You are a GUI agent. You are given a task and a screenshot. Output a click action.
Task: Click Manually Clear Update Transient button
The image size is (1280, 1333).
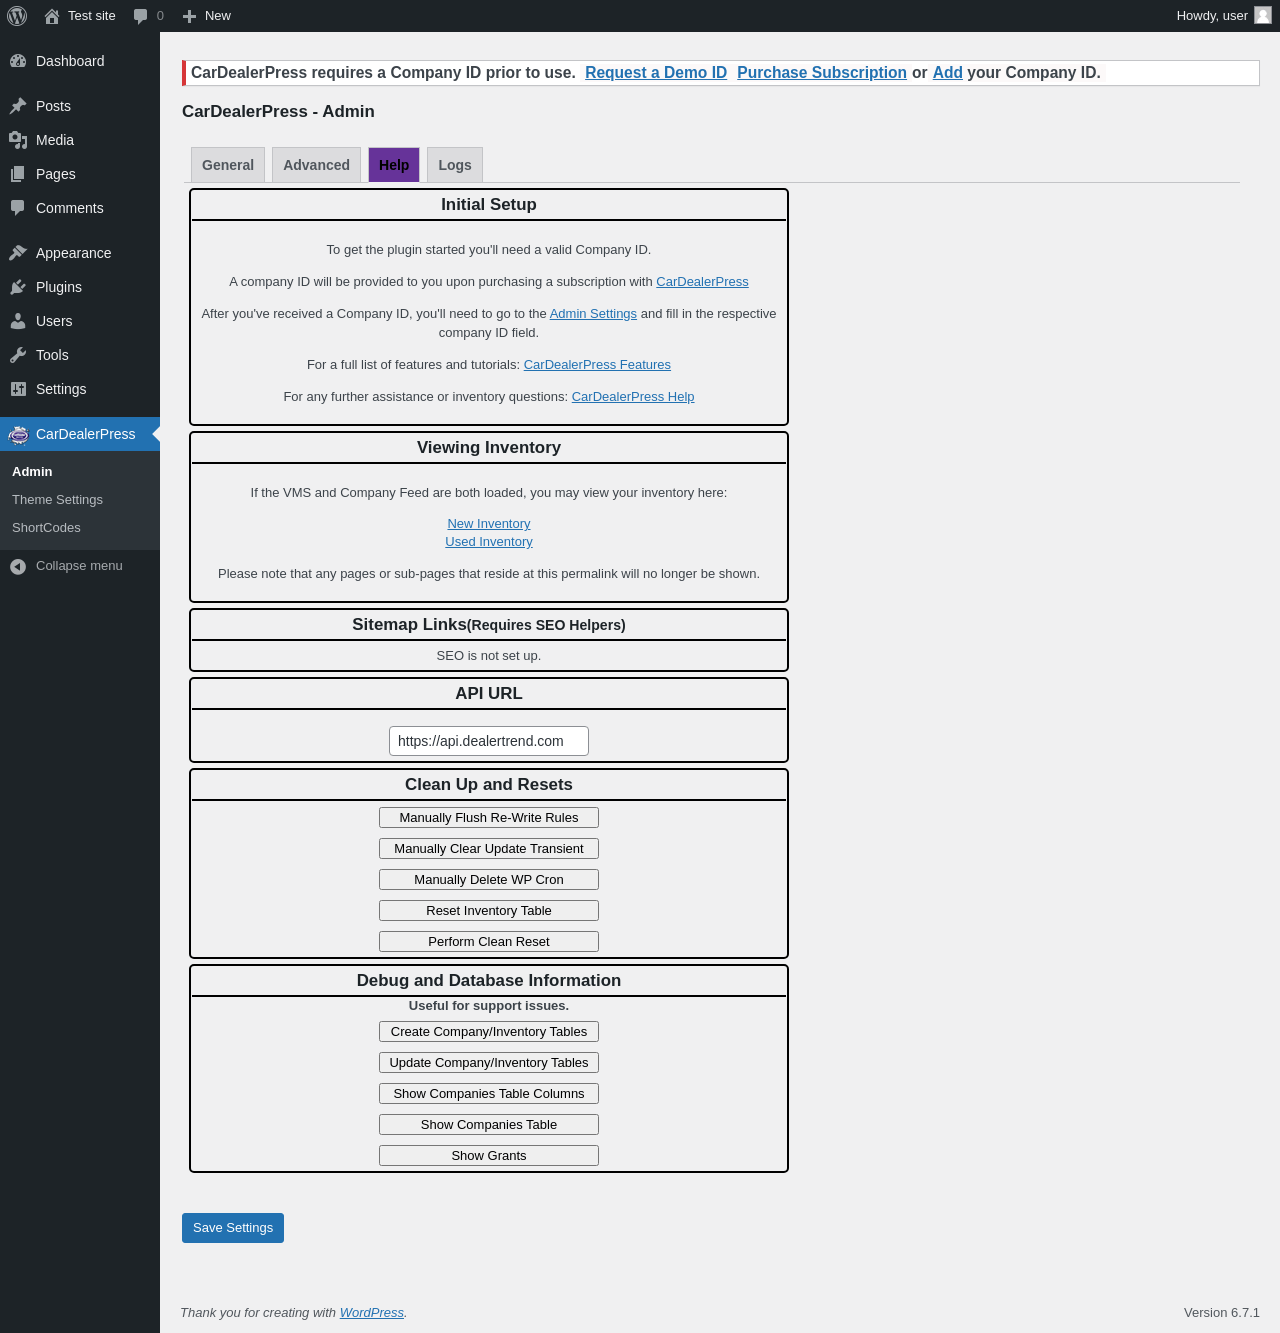[489, 849]
